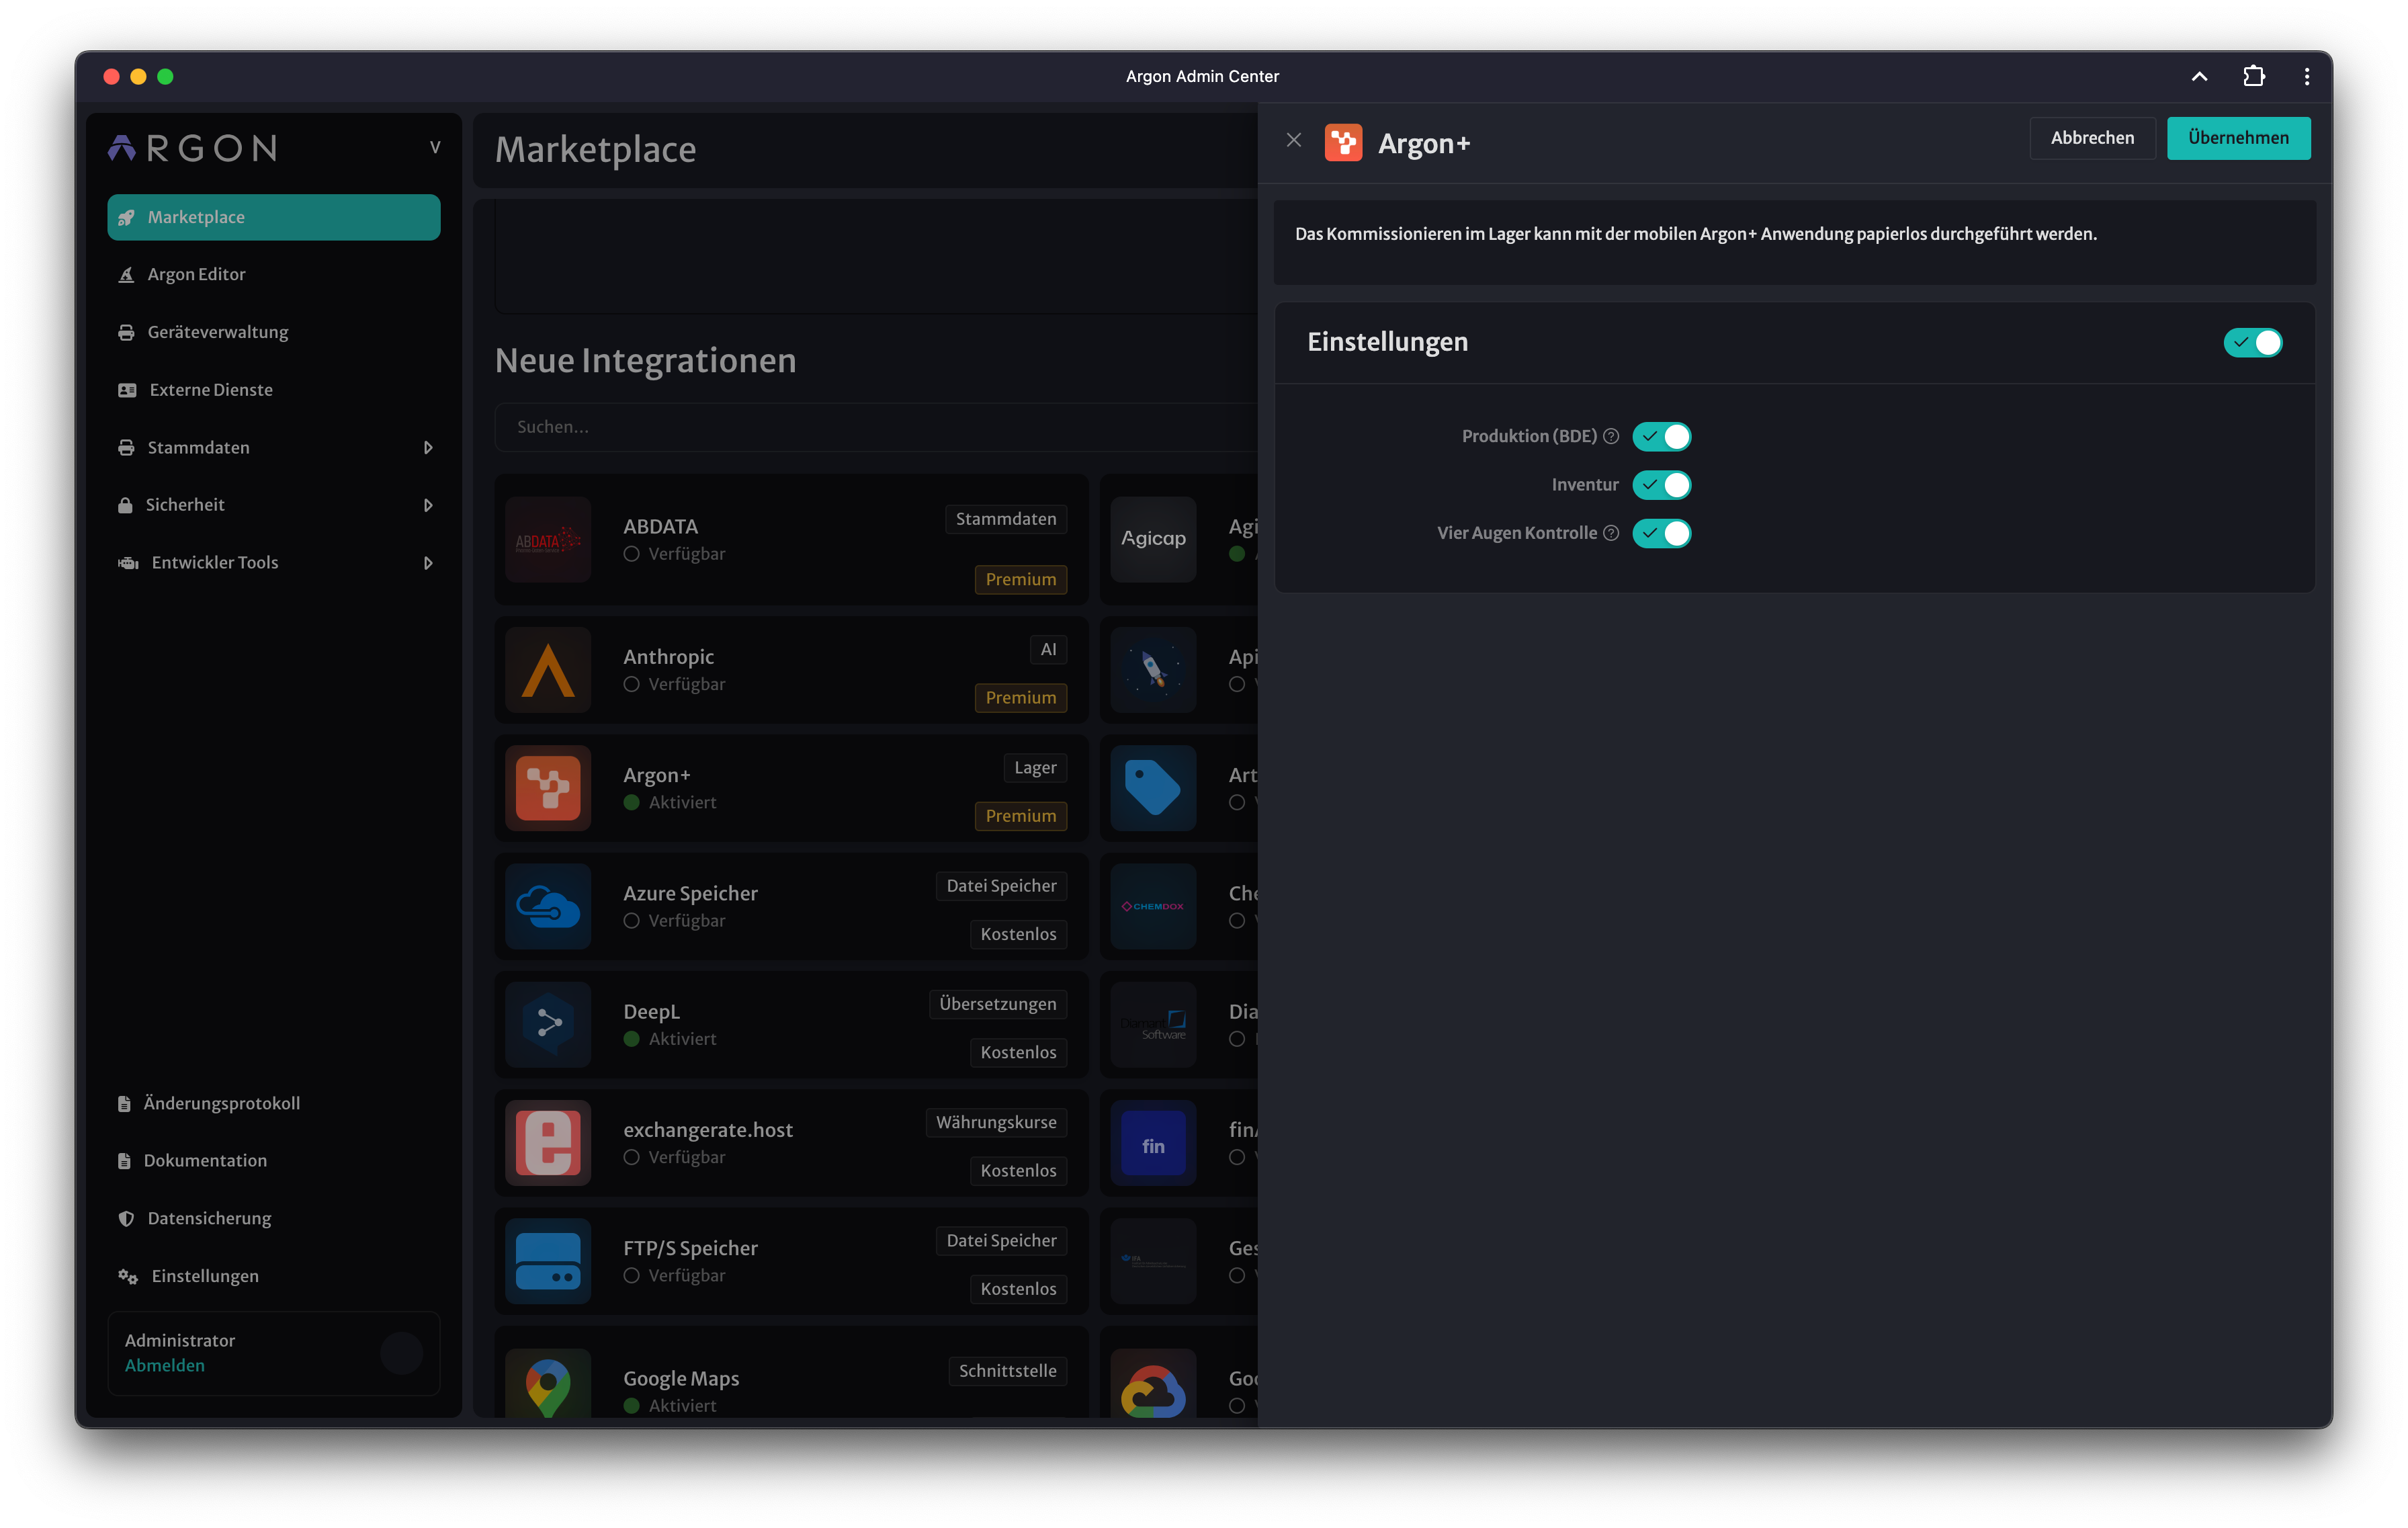Screen dimensions: 2408x1528
Task: Click the rocket integration icon
Action: (x=1153, y=670)
